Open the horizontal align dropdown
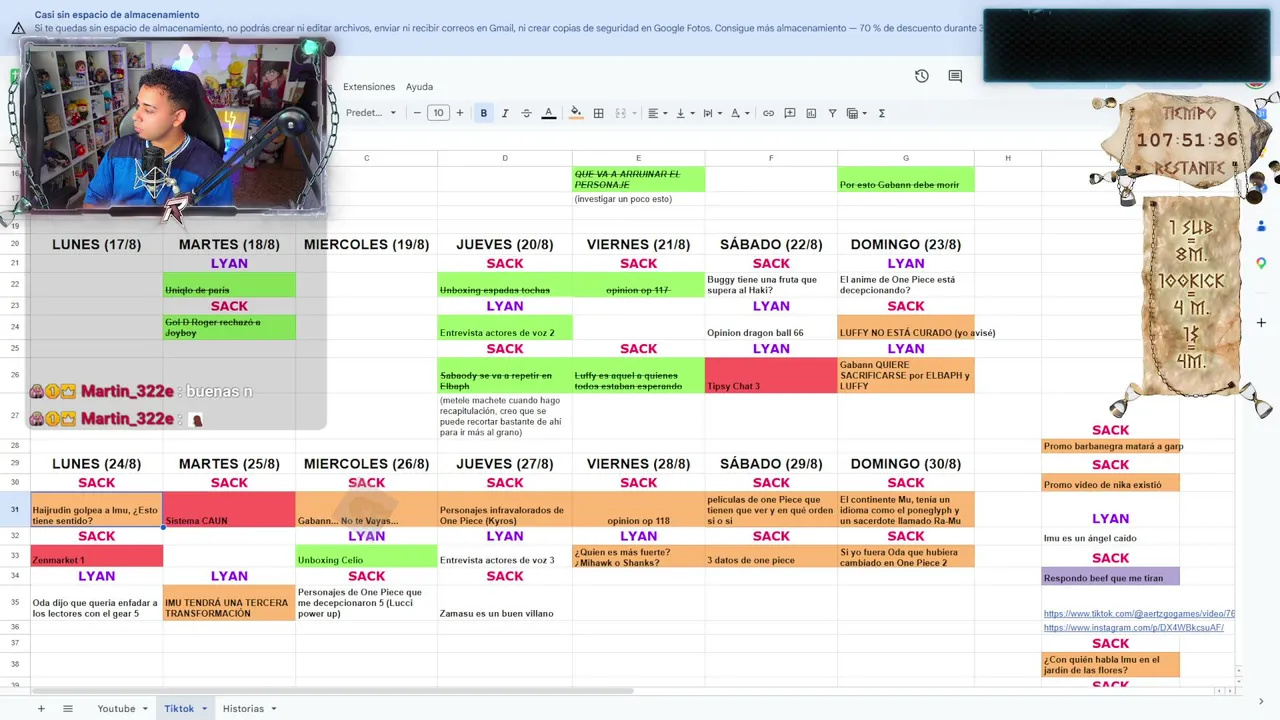 click(657, 113)
